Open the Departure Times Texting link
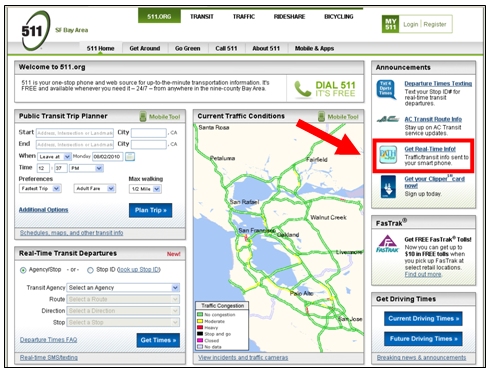 (x=438, y=84)
